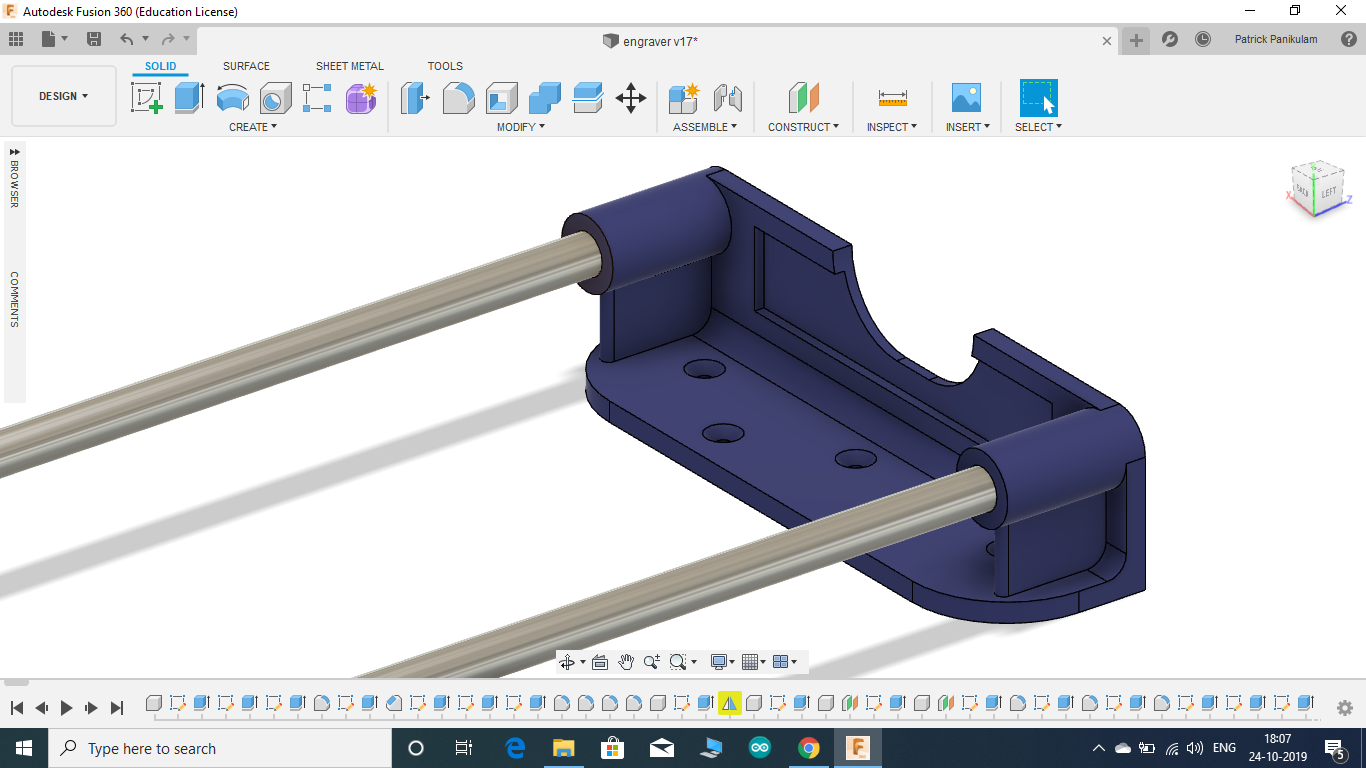
Task: Toggle grid display settings
Action: tap(747, 661)
